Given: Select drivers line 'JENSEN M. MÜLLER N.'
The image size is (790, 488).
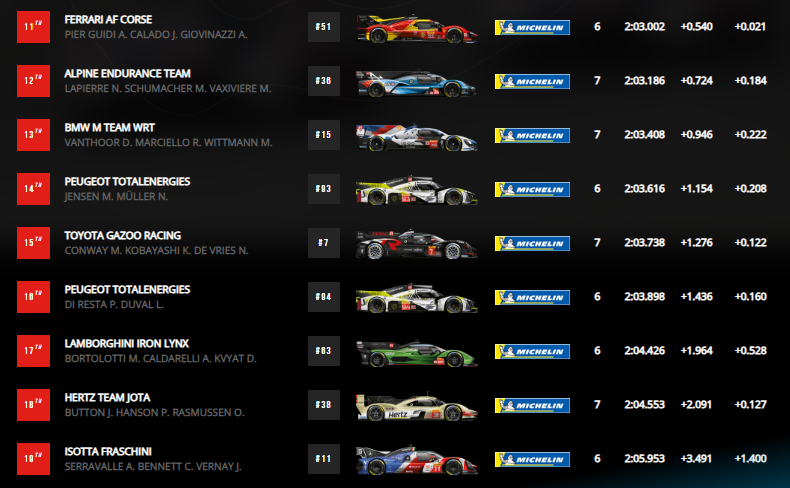Looking at the screenshot, I should click(x=116, y=196).
